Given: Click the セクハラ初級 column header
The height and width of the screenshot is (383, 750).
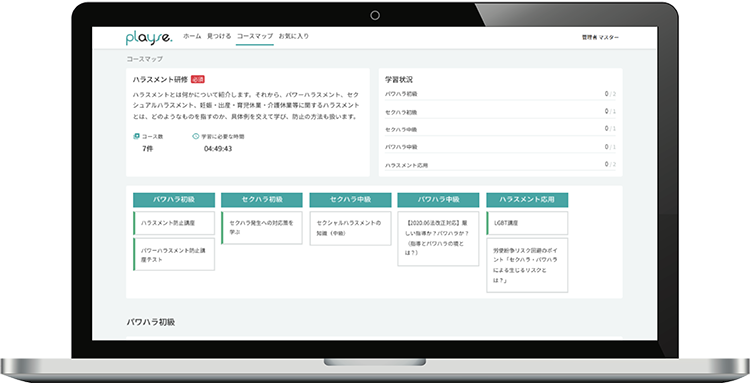Looking at the screenshot, I should click(262, 200).
